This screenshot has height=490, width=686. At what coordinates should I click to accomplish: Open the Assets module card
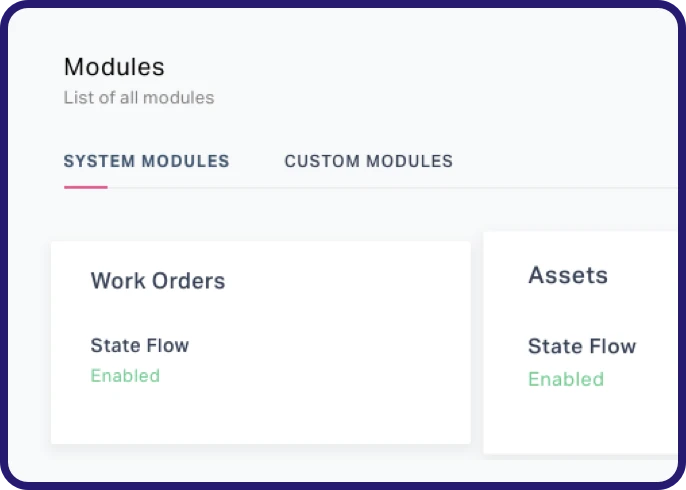click(580, 342)
